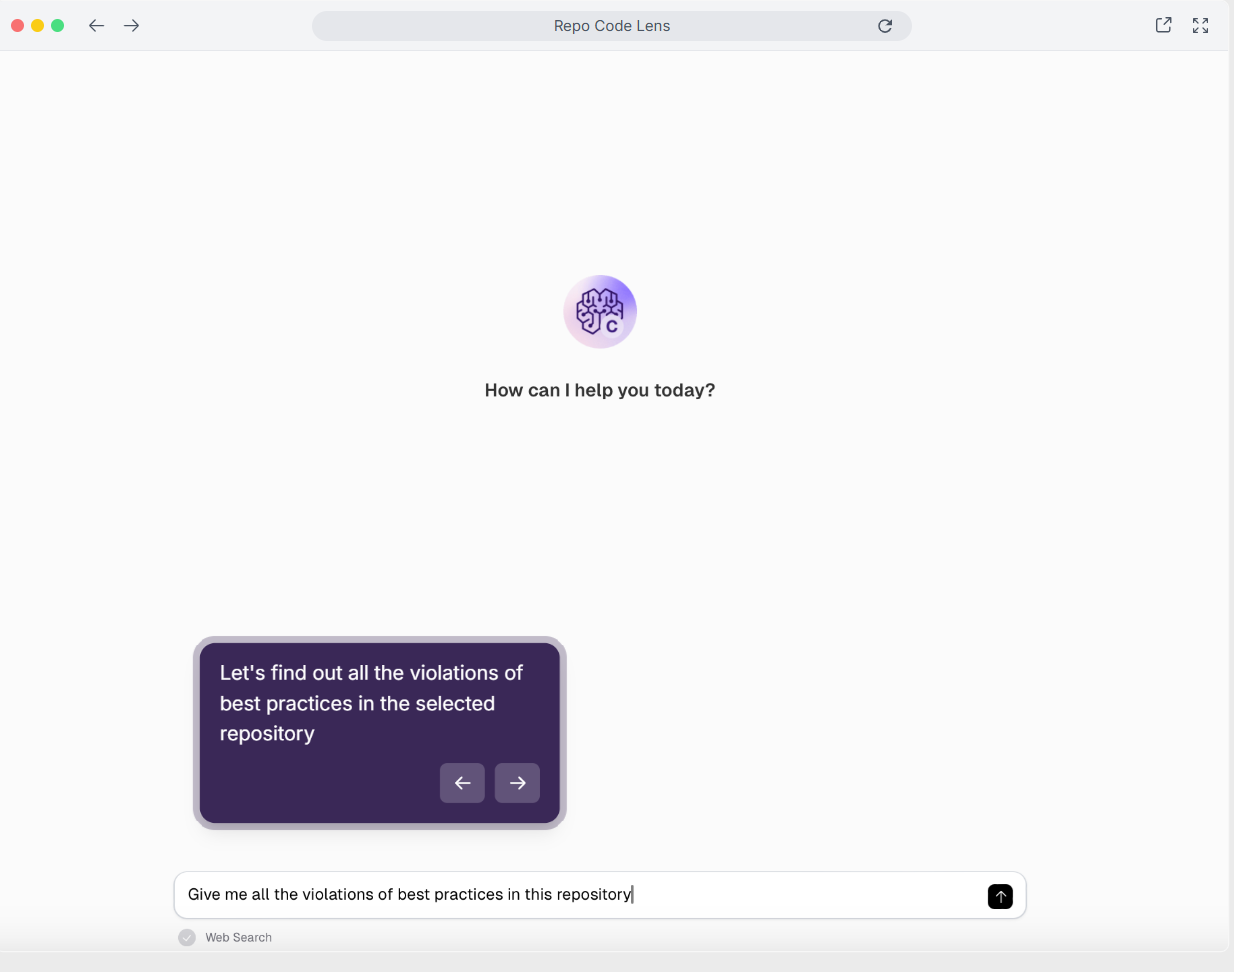Image resolution: width=1234 pixels, height=972 pixels.
Task: Navigate forward using the browser forward arrow
Action: (131, 26)
